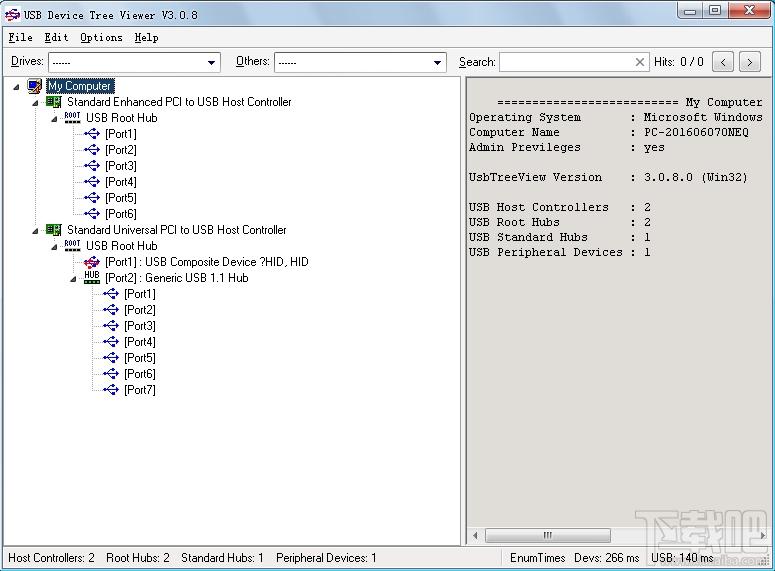Click the Enhanced PCI Host Controller card icon
Screen dimensions: 775x571
pyautogui.click(x=53, y=102)
